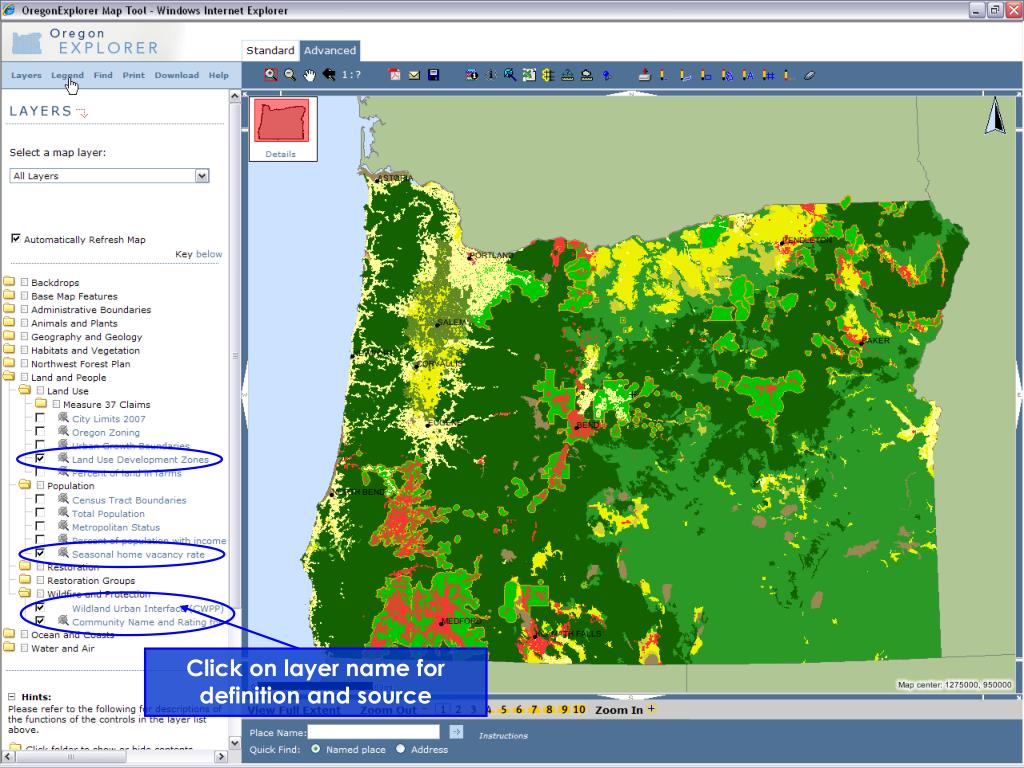1024x768 pixels.
Task: Activate the Pan hand tool
Action: click(x=310, y=75)
